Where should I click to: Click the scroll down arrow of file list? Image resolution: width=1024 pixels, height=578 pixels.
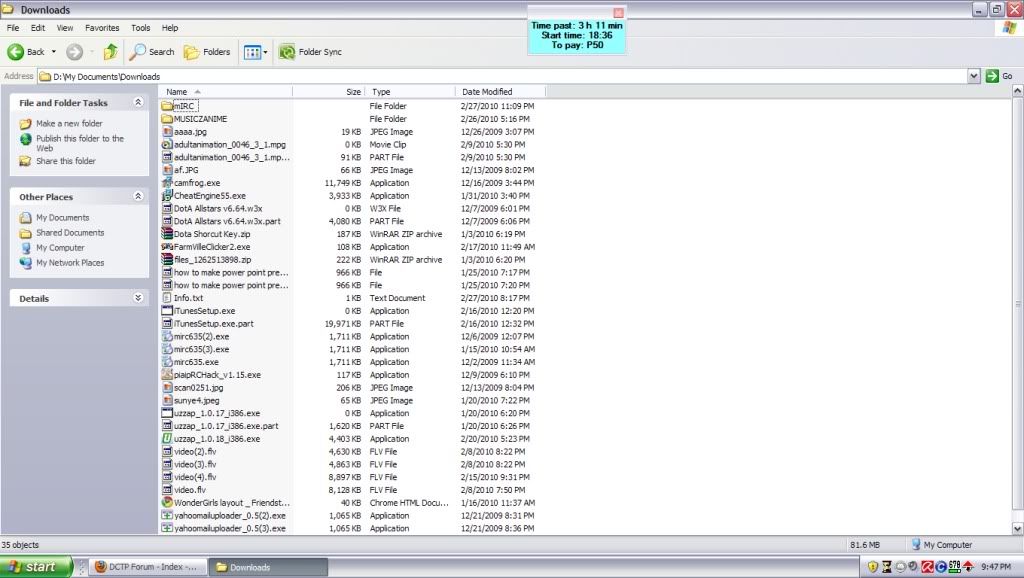click(x=1017, y=528)
